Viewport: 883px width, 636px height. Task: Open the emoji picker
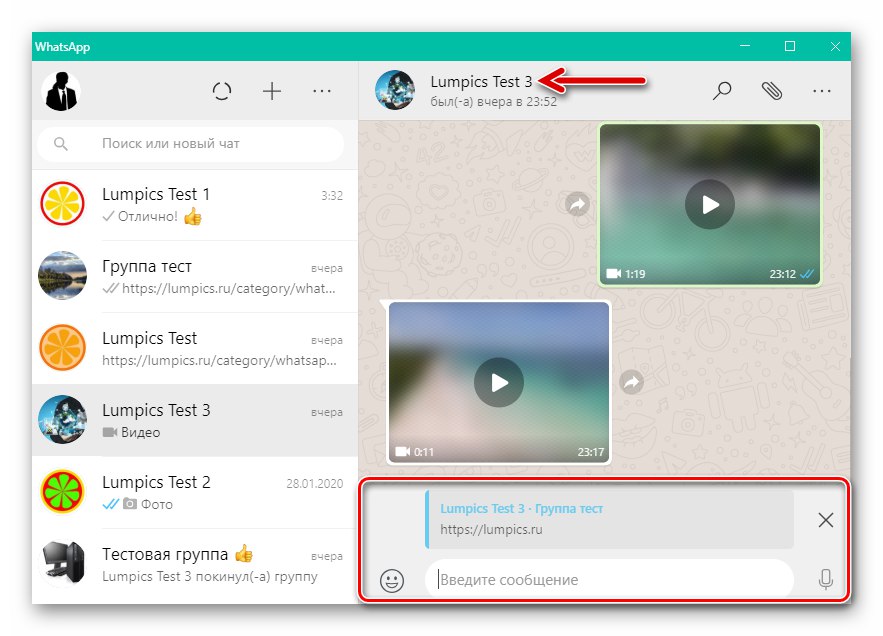[x=392, y=580]
